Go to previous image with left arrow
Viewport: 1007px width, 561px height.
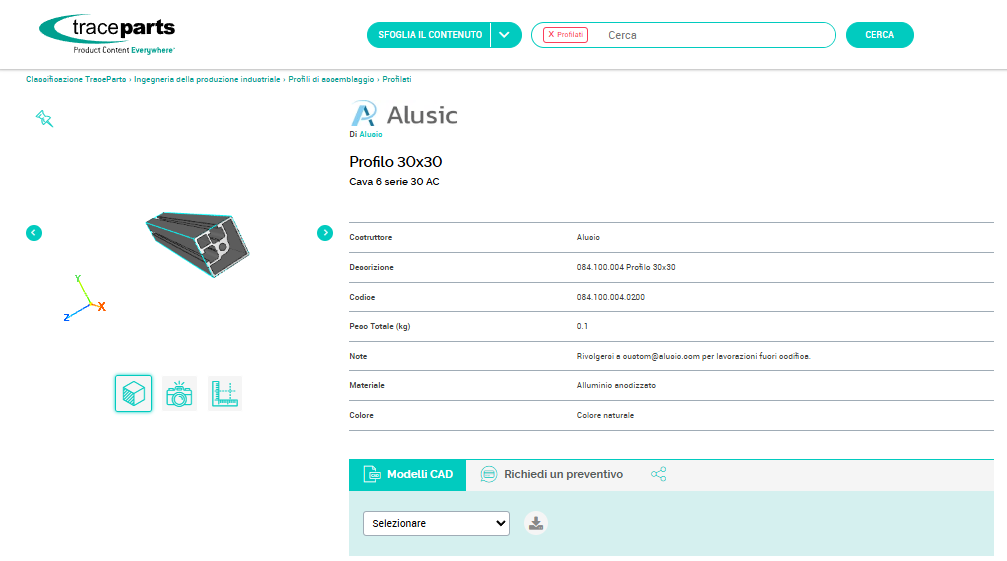click(x=34, y=233)
